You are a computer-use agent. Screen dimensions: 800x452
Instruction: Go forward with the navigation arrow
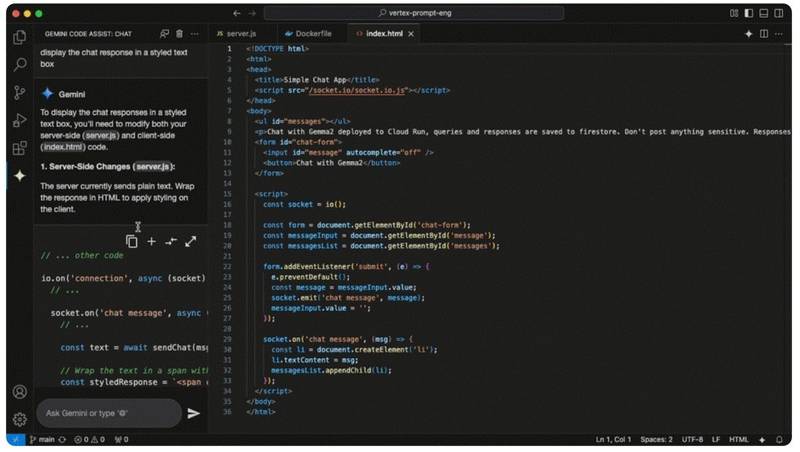tap(252, 13)
